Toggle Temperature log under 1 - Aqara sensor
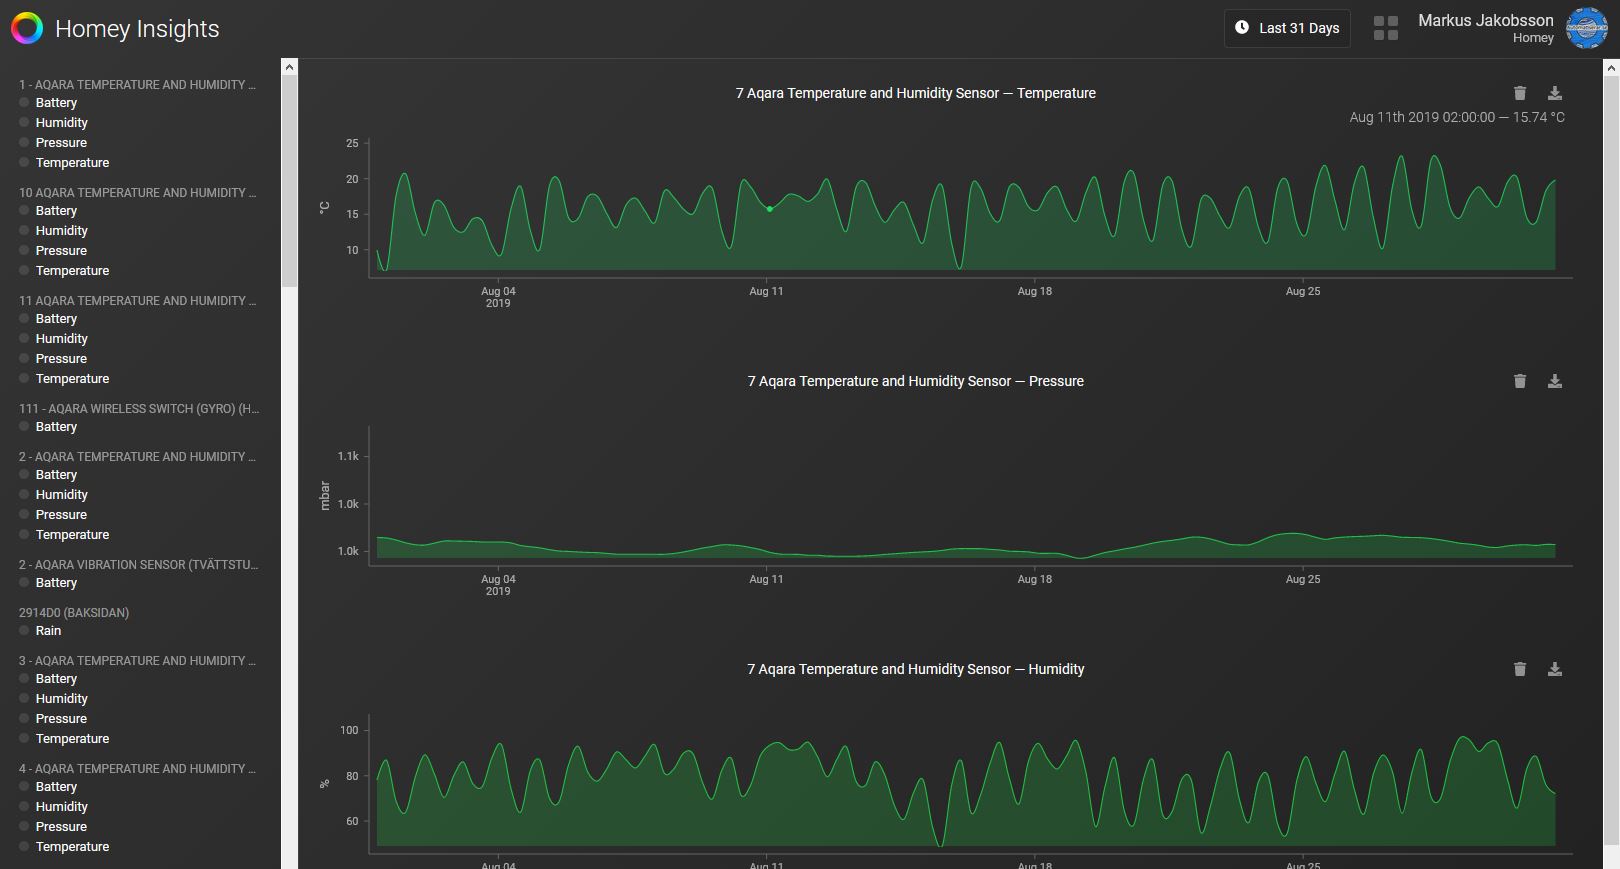 tap(64, 163)
